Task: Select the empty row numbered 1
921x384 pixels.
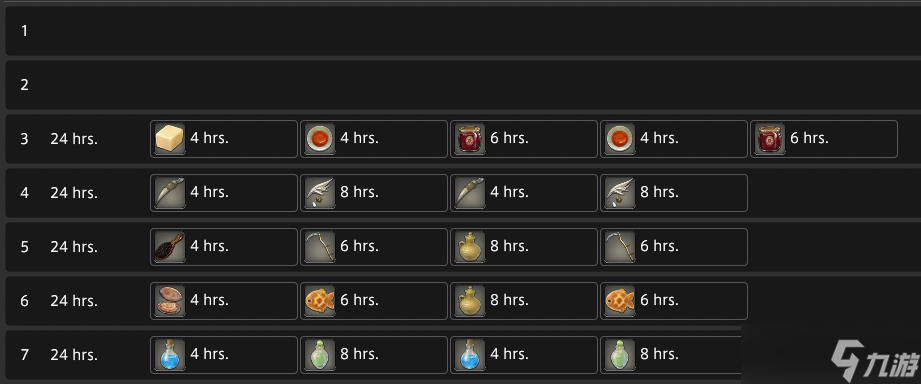Action: pos(463,31)
